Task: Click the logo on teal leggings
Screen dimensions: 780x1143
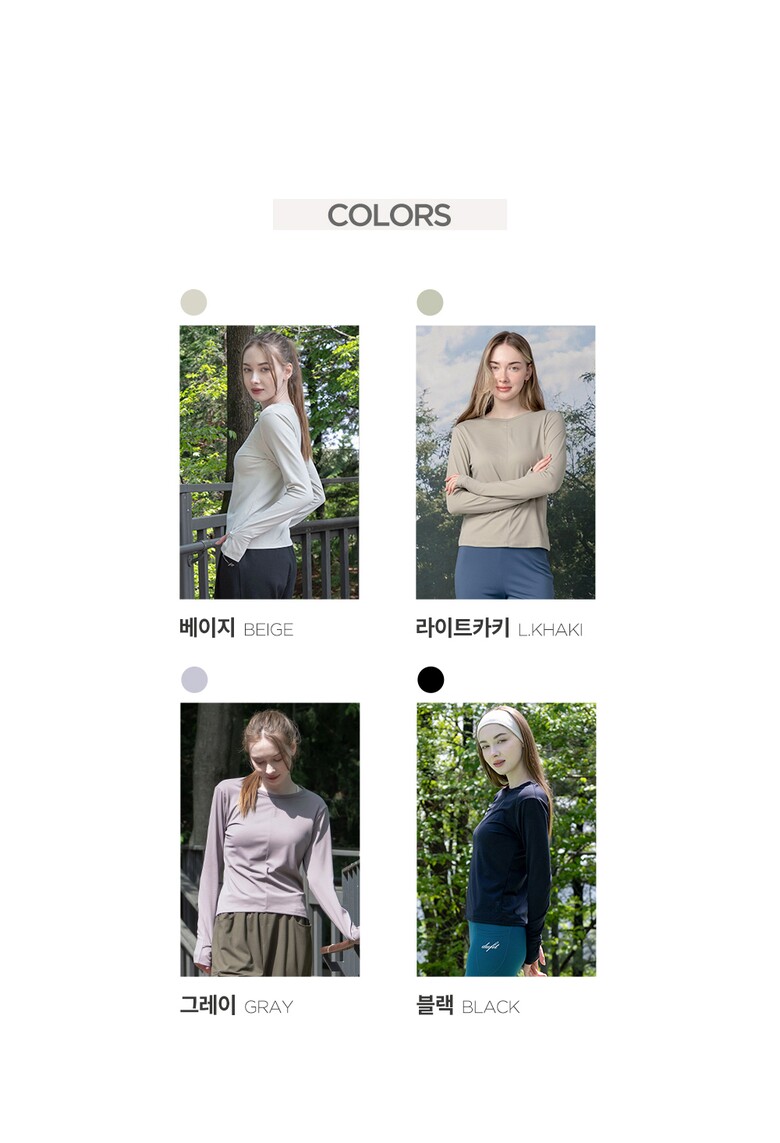Action: coord(491,947)
